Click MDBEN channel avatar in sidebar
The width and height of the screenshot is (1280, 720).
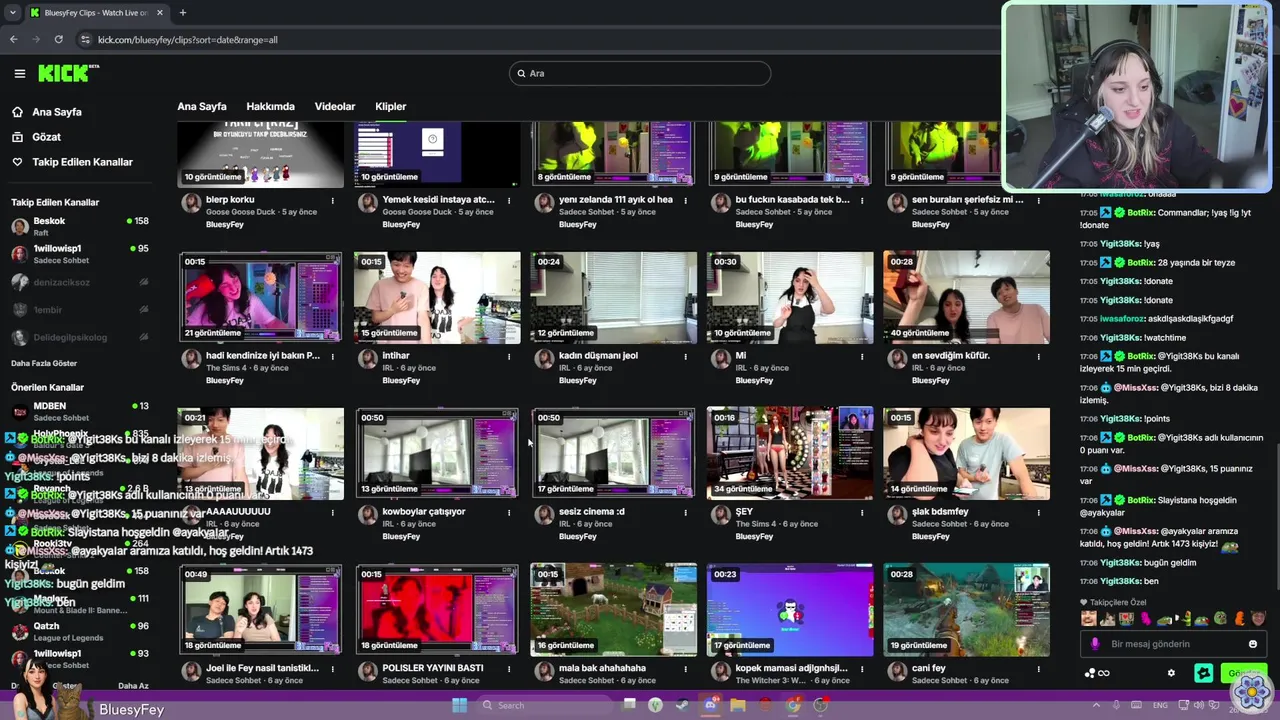click(19, 411)
